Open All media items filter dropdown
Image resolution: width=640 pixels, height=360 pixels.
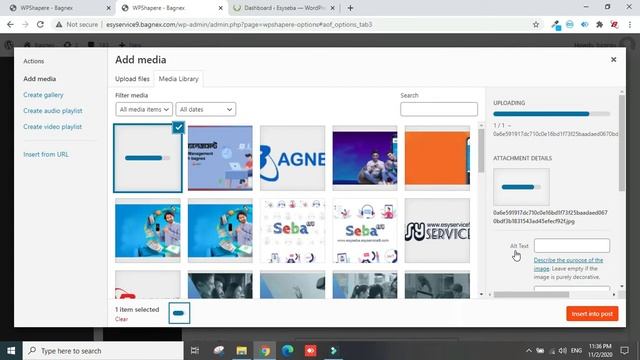coord(144,109)
